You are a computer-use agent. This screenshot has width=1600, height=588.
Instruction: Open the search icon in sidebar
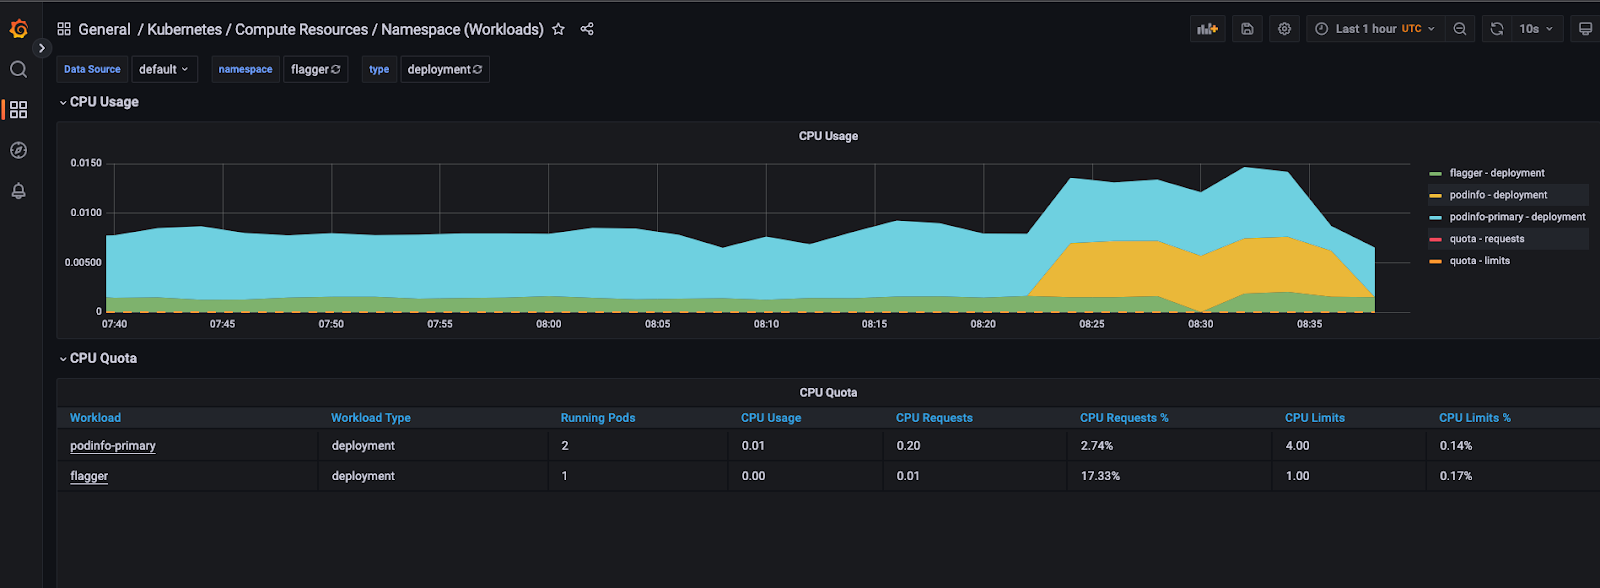[x=18, y=69]
